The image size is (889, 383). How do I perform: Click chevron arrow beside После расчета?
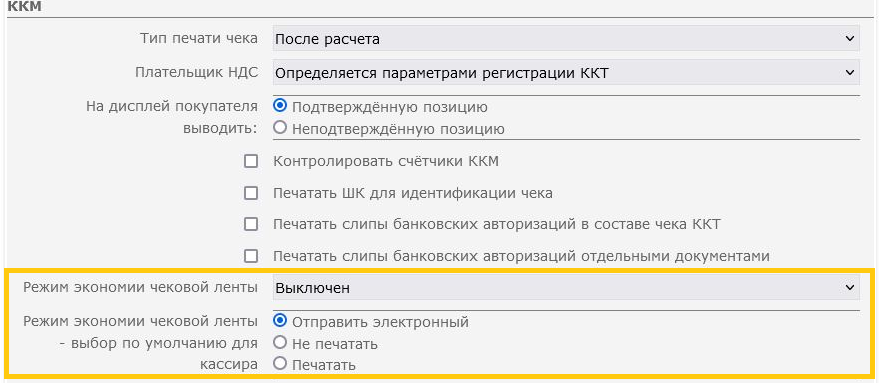coord(849,39)
